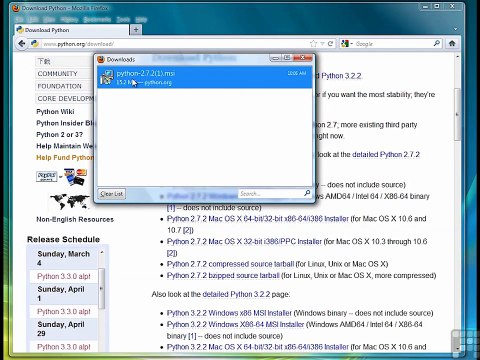This screenshot has height=360, width=480.
Task: Download Python 2.7.2 Mac OS X 64-bit/32-bit installer
Action: [258, 219]
